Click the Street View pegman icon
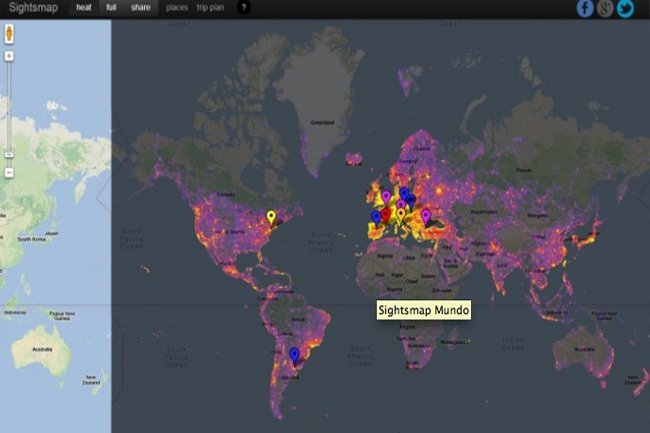Image resolution: width=650 pixels, height=433 pixels. tap(9, 34)
